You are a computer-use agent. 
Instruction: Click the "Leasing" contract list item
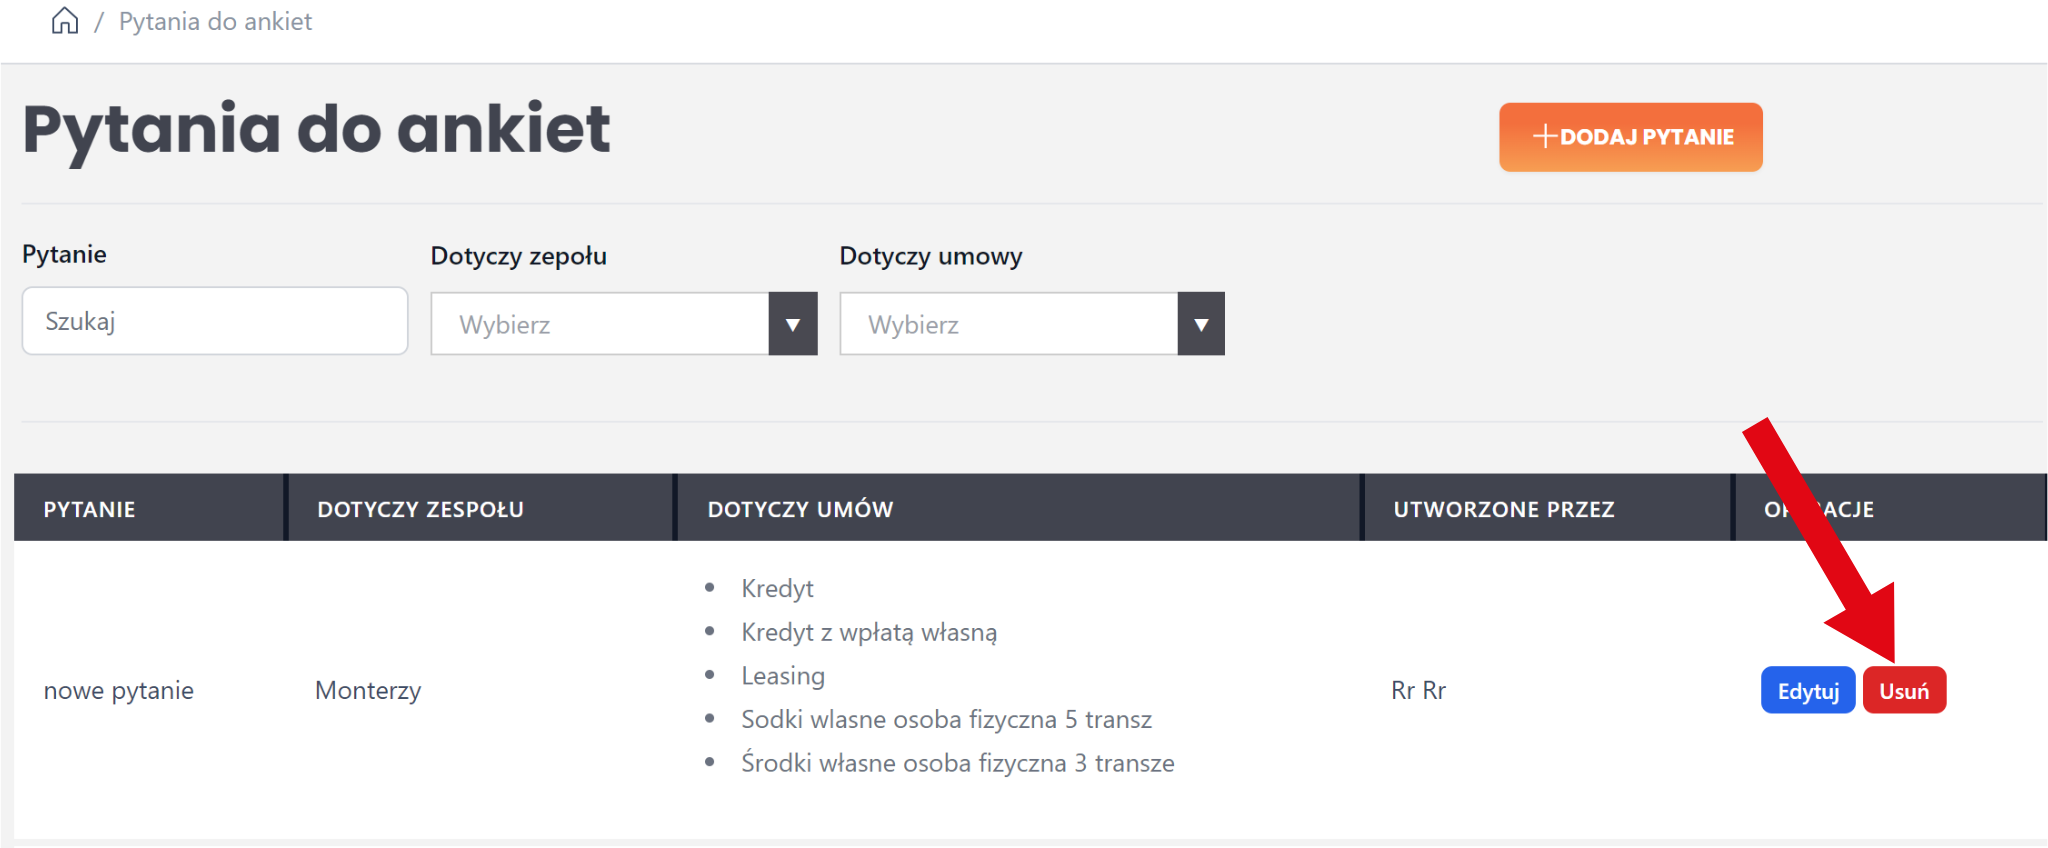(783, 676)
